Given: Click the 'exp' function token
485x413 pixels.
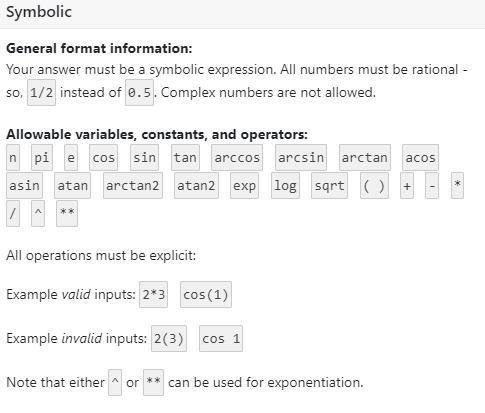Looking at the screenshot, I should pyautogui.click(x=244, y=185).
